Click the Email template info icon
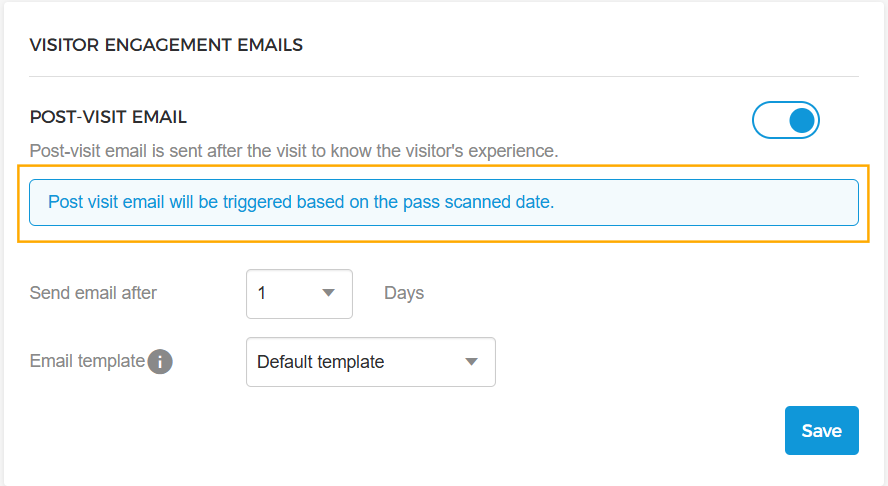Screen dimensions: 888x486 pyautogui.click(x=160, y=361)
